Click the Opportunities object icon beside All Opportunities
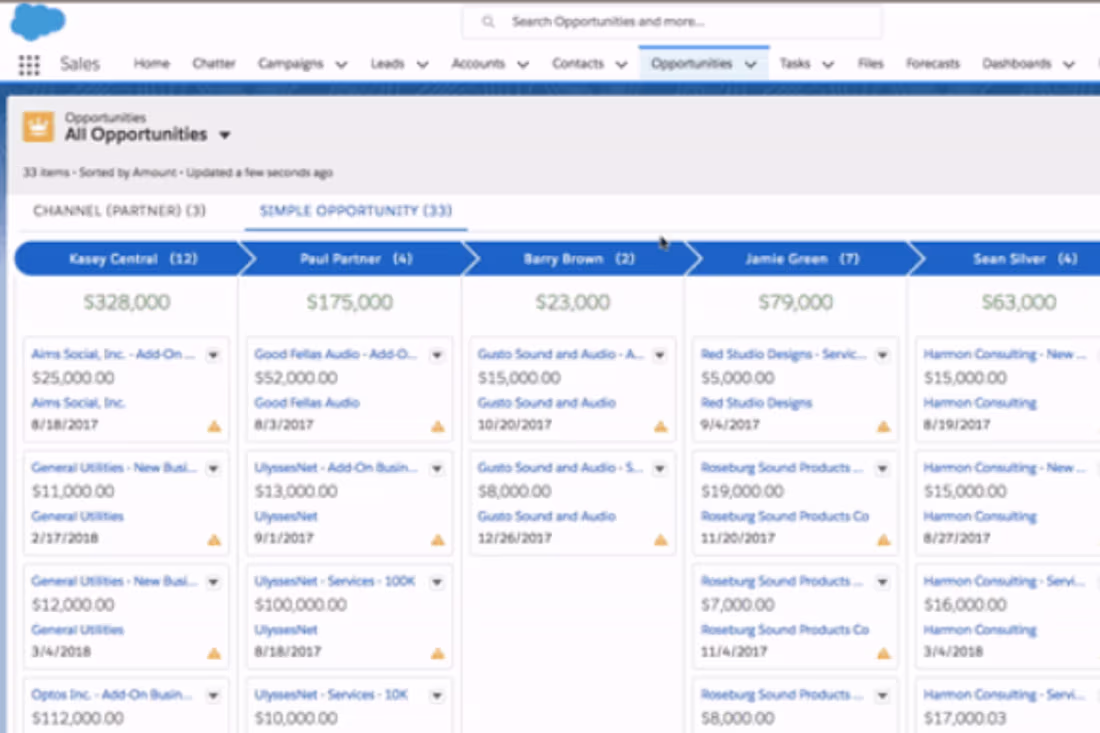 pos(37,126)
